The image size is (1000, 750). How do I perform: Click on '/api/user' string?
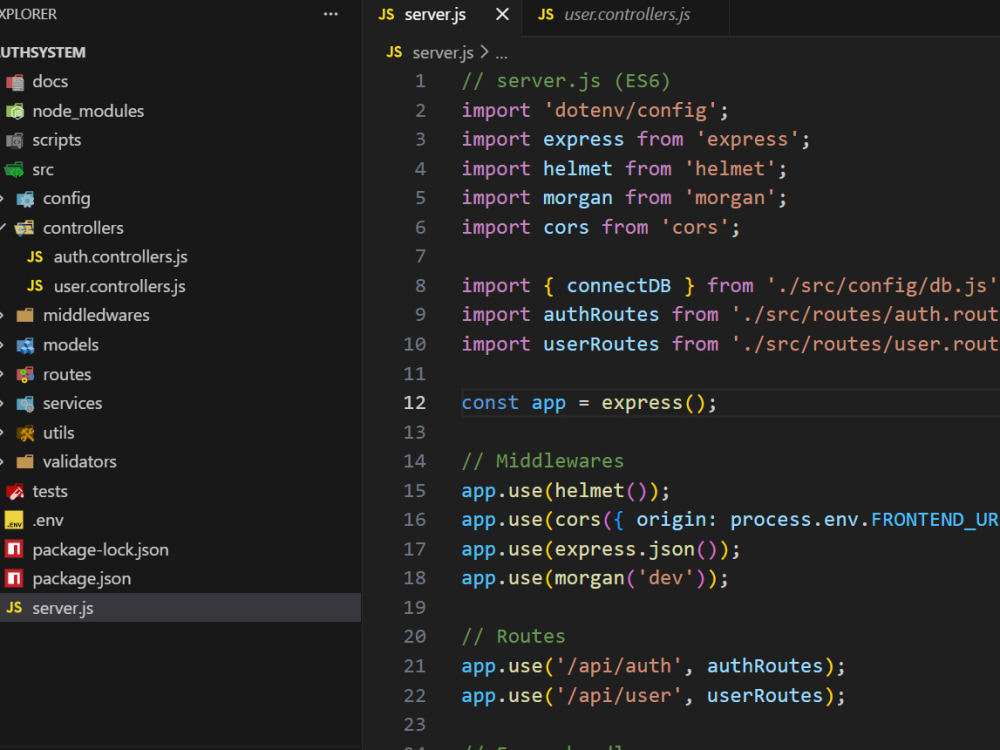pyautogui.click(x=619, y=695)
